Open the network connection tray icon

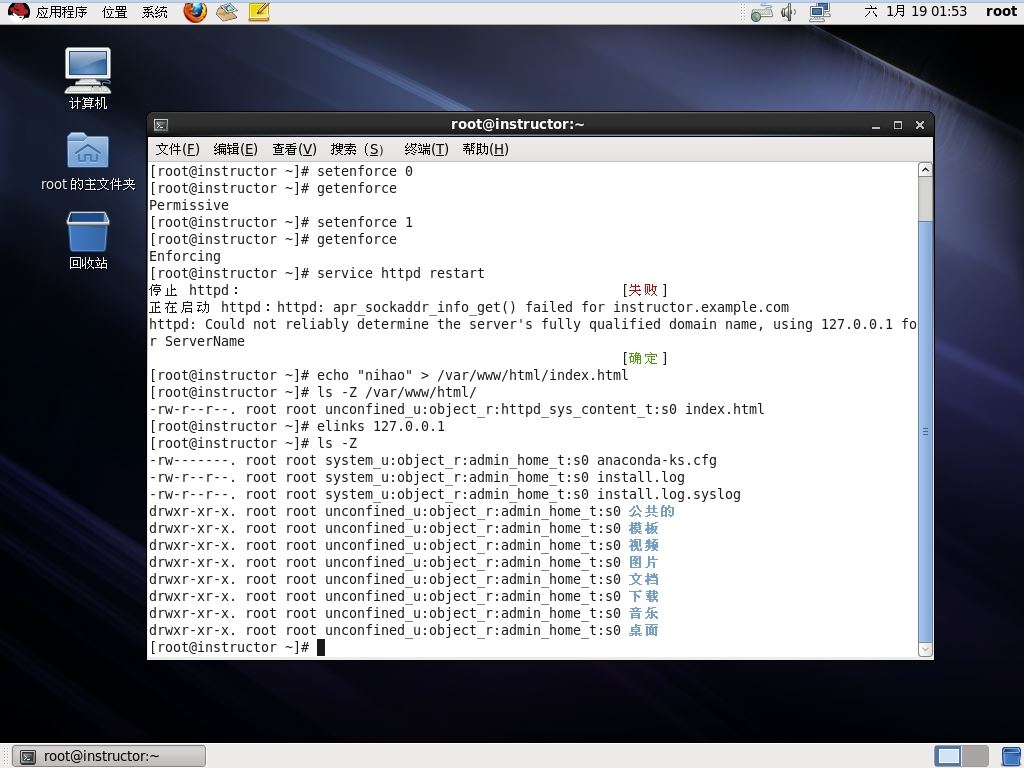[x=761, y=12]
